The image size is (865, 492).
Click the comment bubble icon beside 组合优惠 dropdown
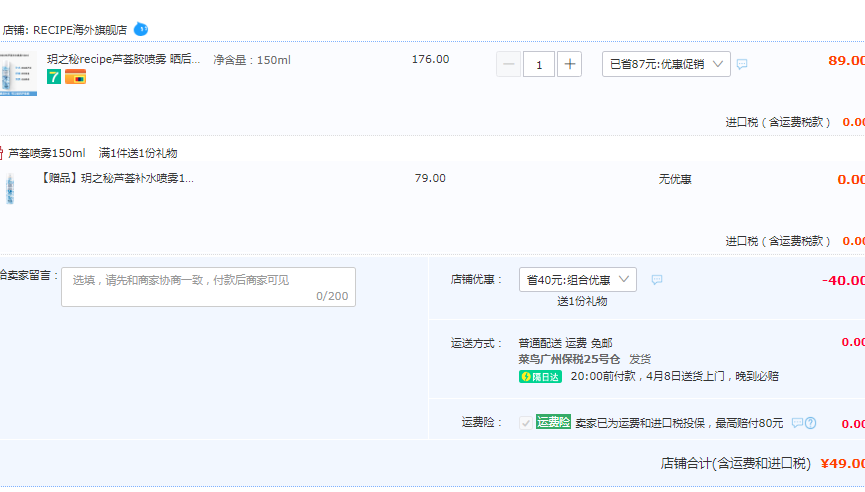click(x=656, y=280)
